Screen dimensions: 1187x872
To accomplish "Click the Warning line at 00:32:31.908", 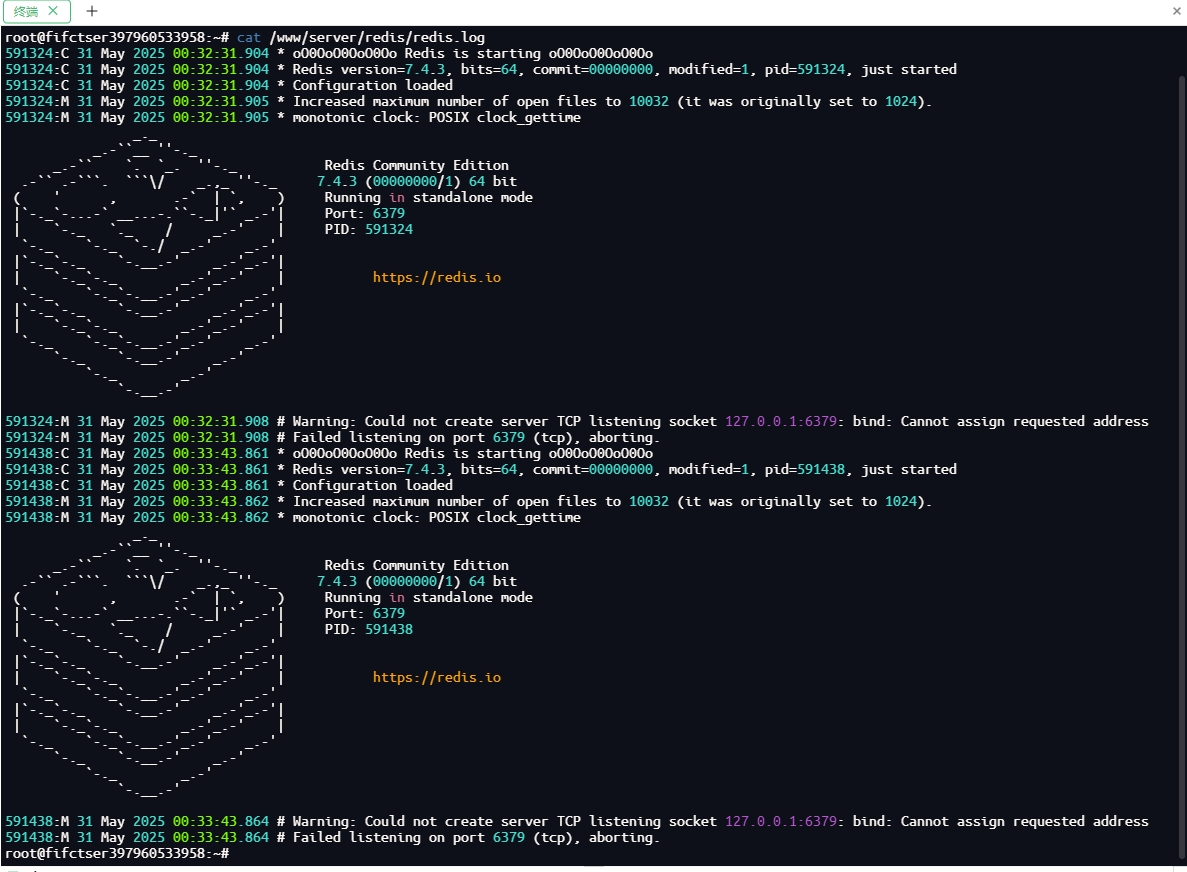I will (x=577, y=422).
